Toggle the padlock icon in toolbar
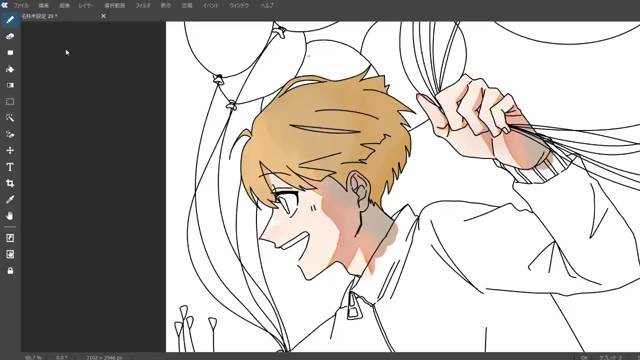Screen dimensions: 640x360 pyautogui.click(x=10, y=271)
